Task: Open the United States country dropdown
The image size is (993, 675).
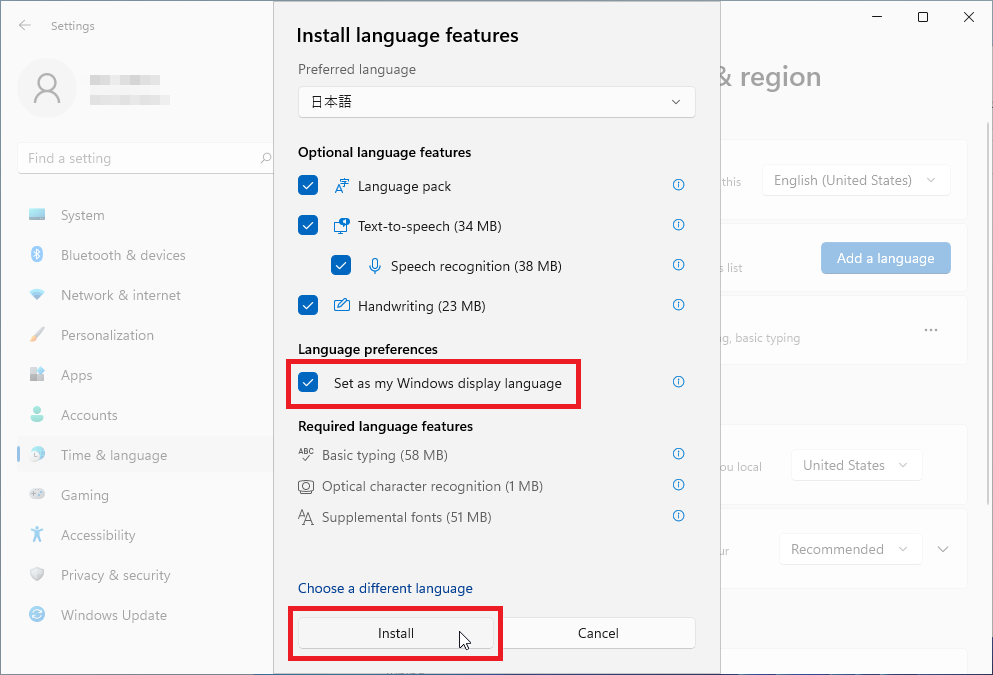Action: click(856, 465)
